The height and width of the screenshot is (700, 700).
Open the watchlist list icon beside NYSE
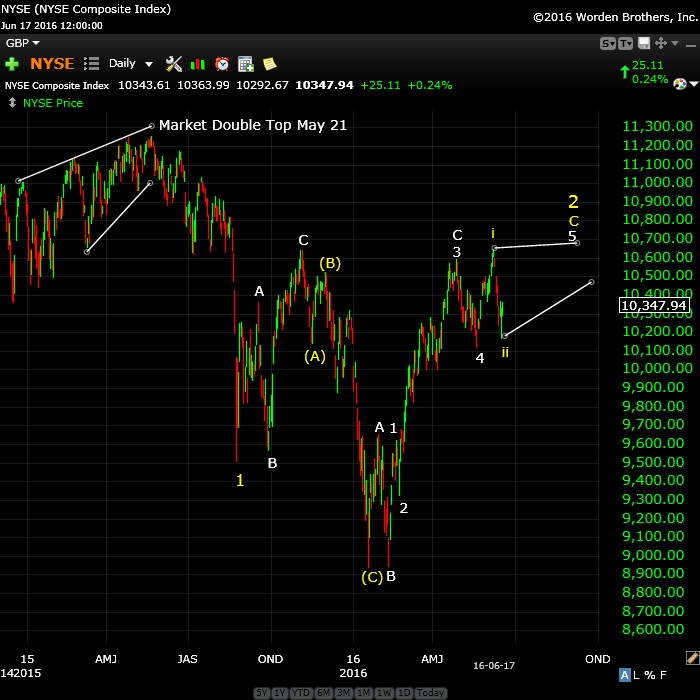[x=92, y=63]
